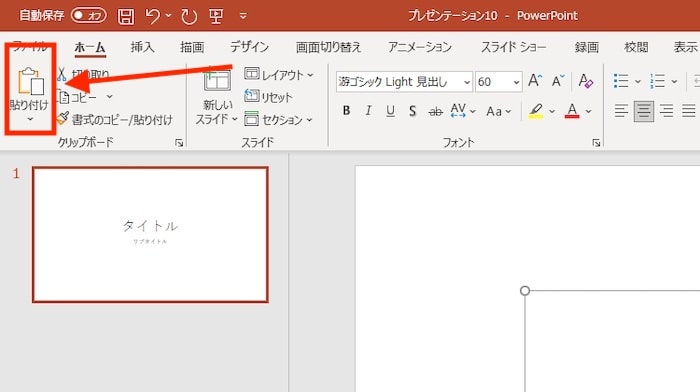Click the AV character spacing icon
Screen dimensions: 700x392
tap(458, 111)
